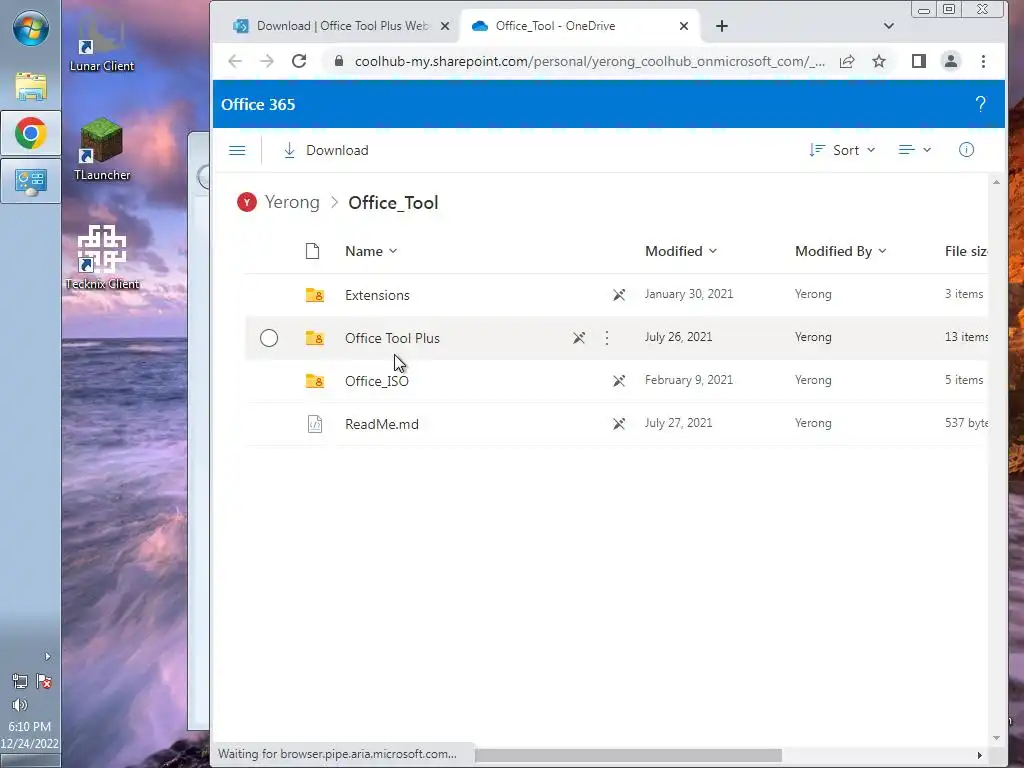Open the Modified column dropdown

click(x=680, y=251)
